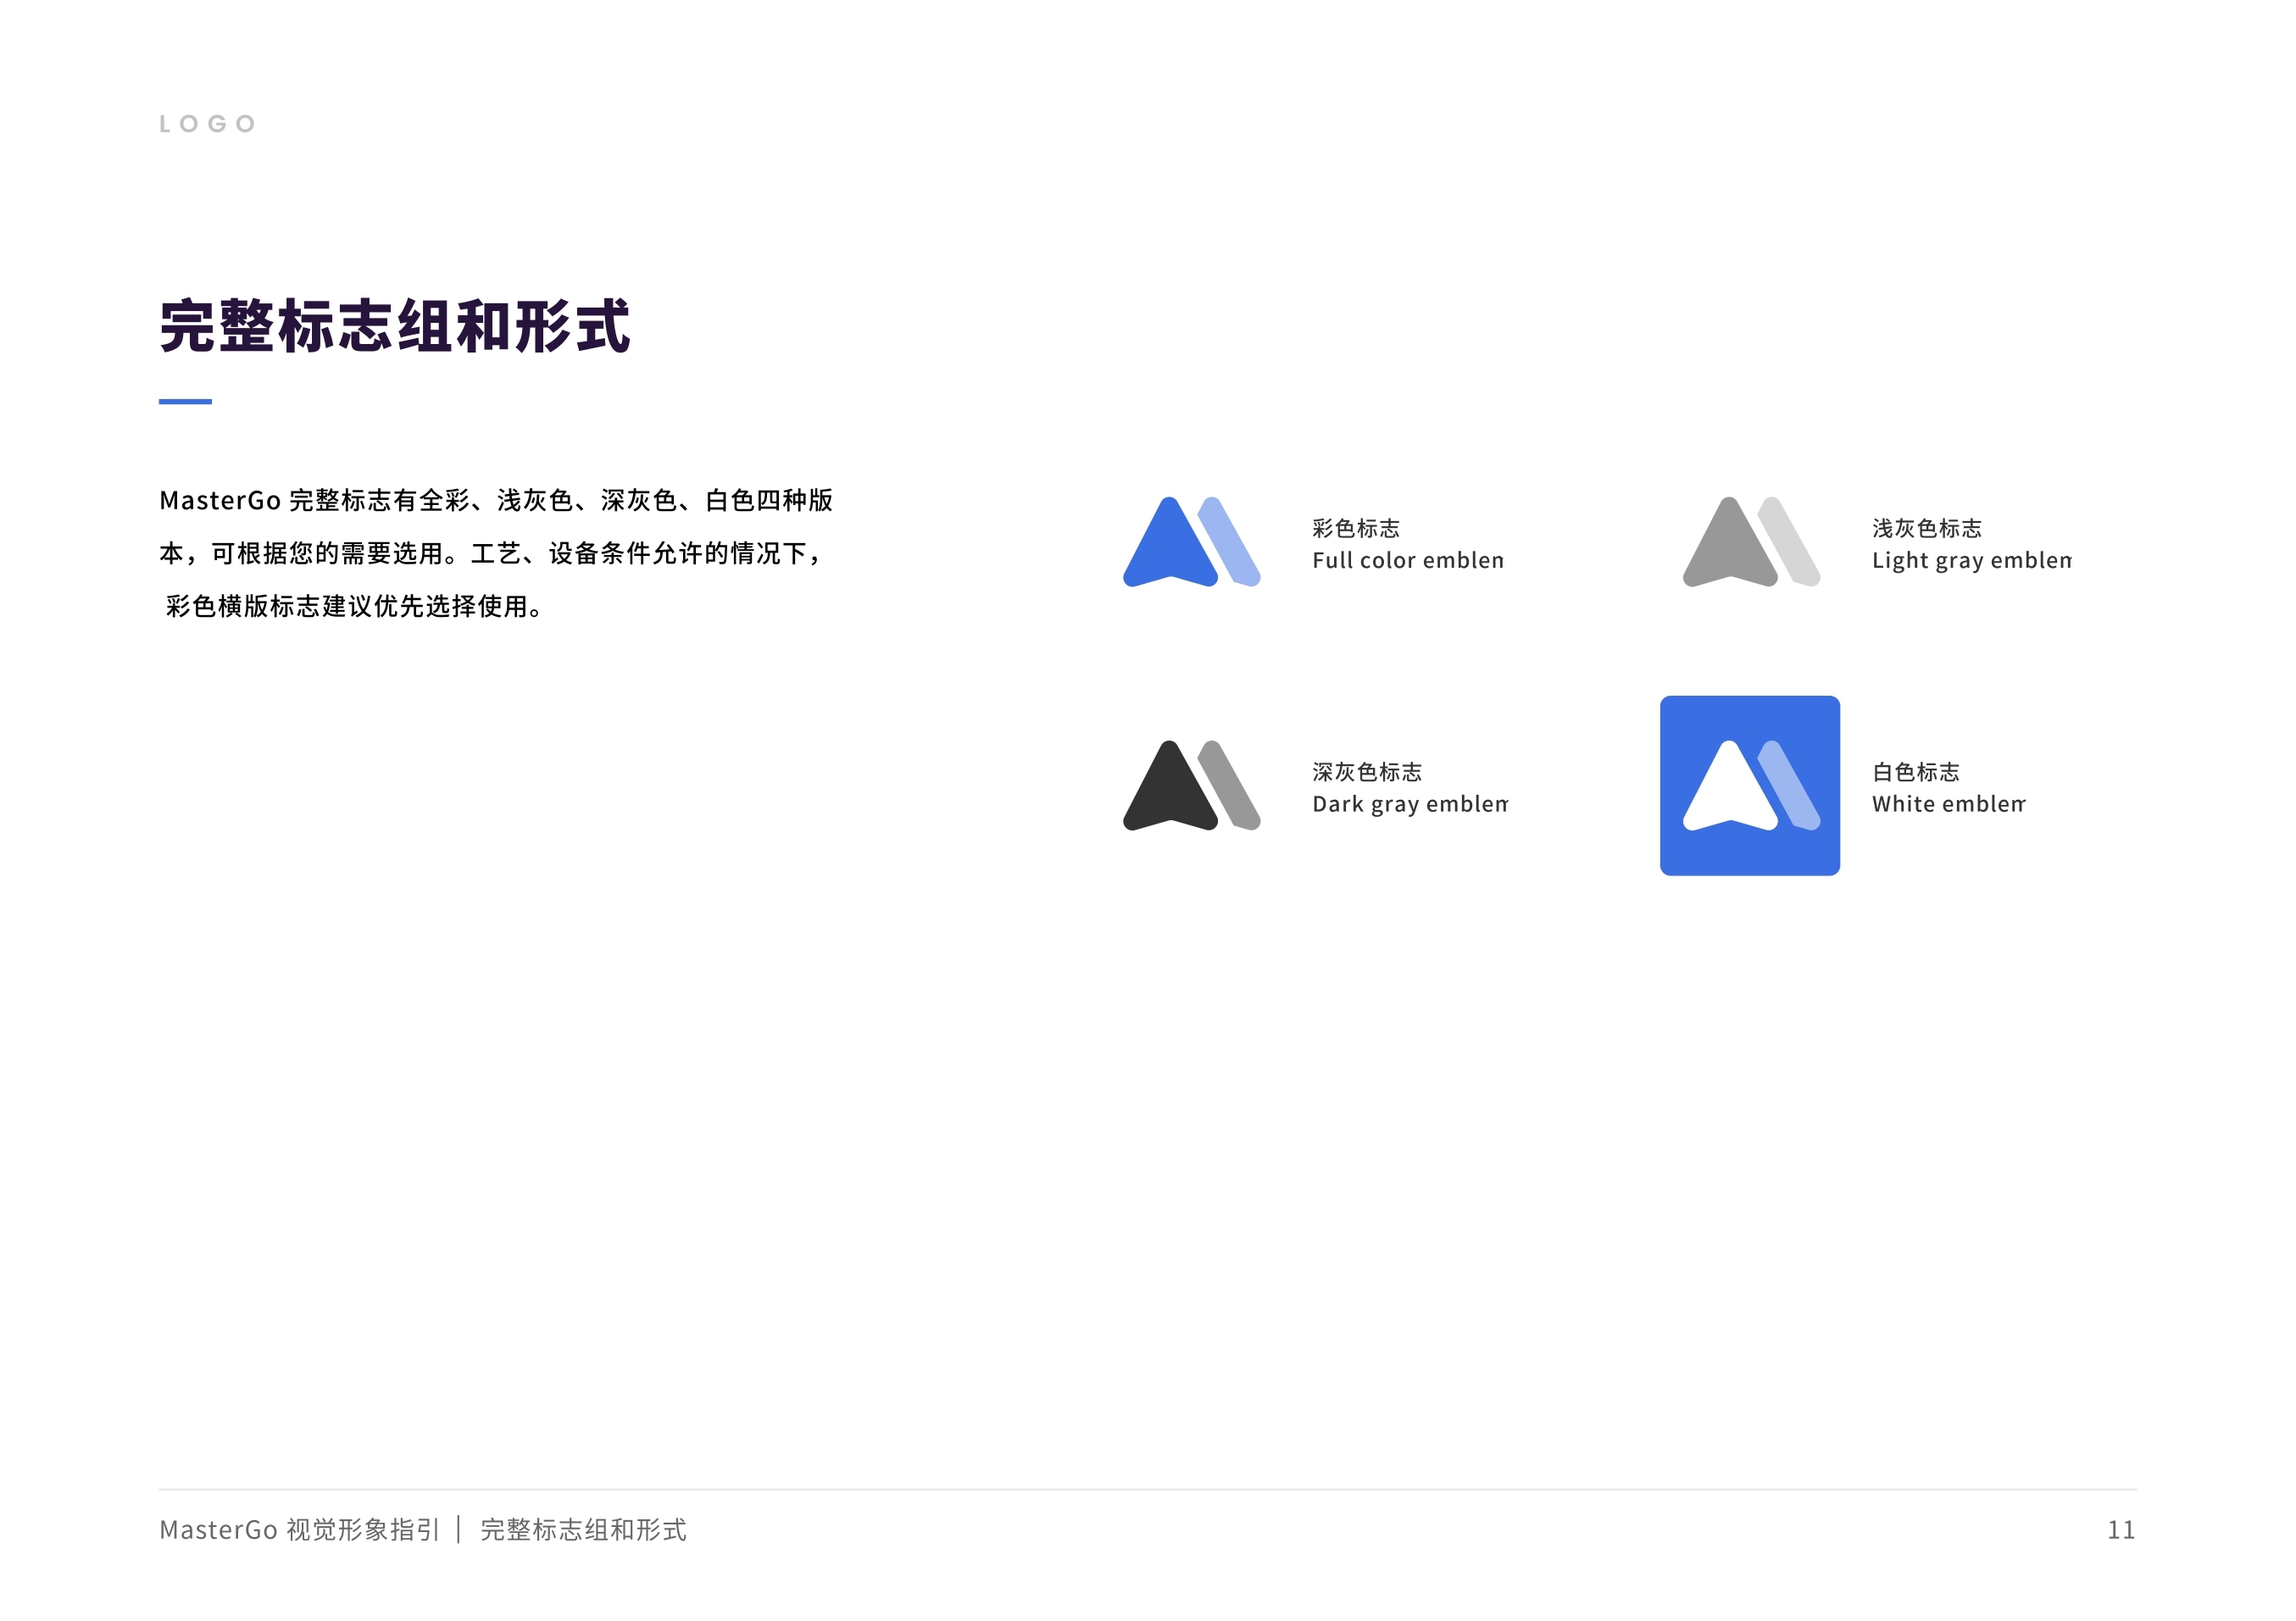
Task: Click the 'Light gray emblem' label
Action: (x=1971, y=561)
